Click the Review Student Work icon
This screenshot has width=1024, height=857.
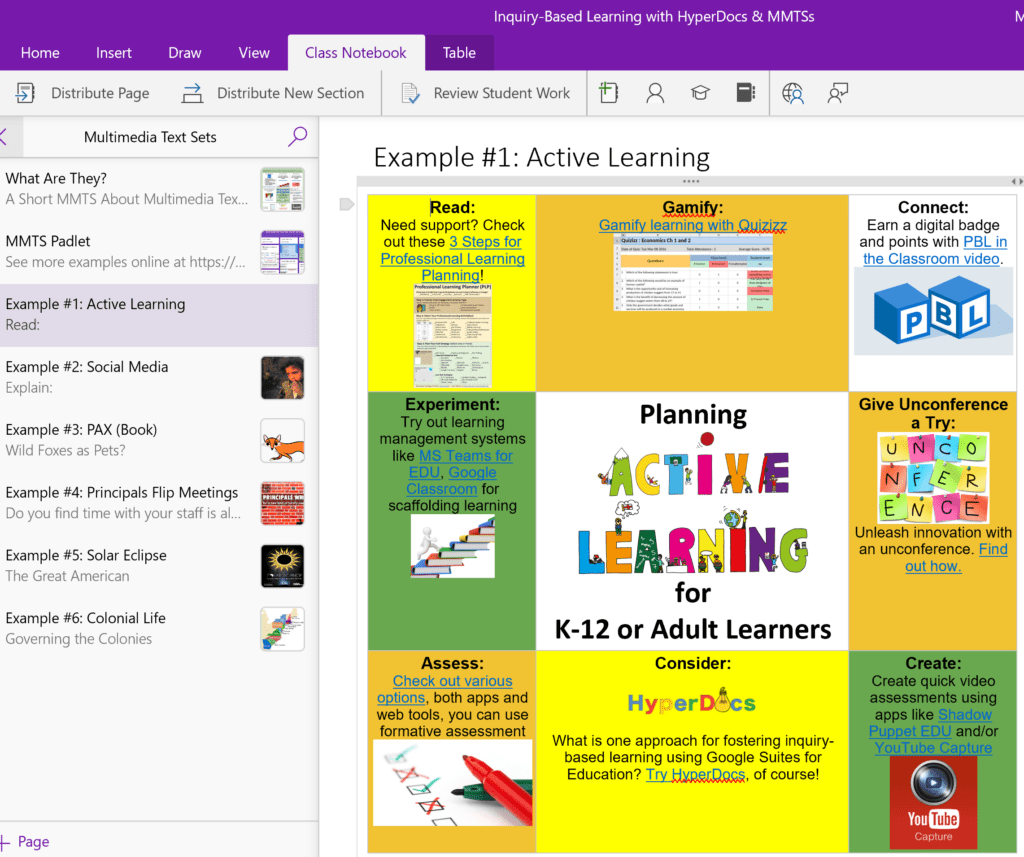click(x=410, y=93)
